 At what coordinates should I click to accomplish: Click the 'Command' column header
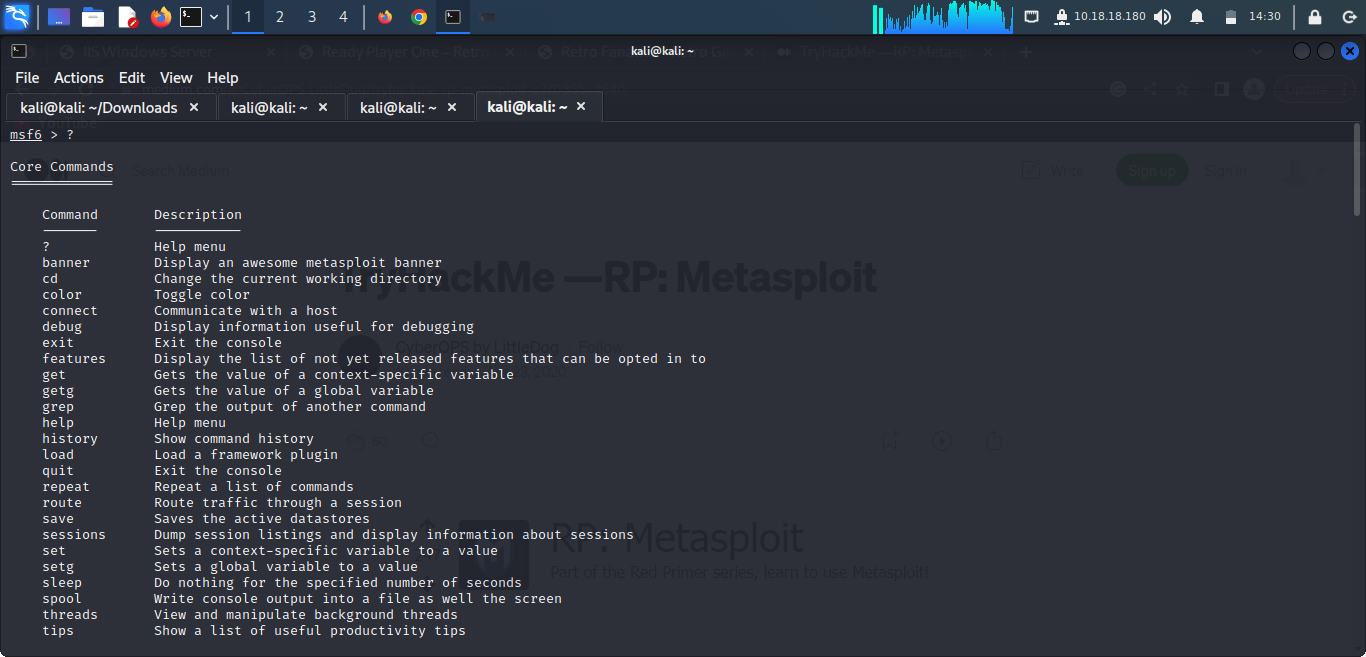point(70,215)
